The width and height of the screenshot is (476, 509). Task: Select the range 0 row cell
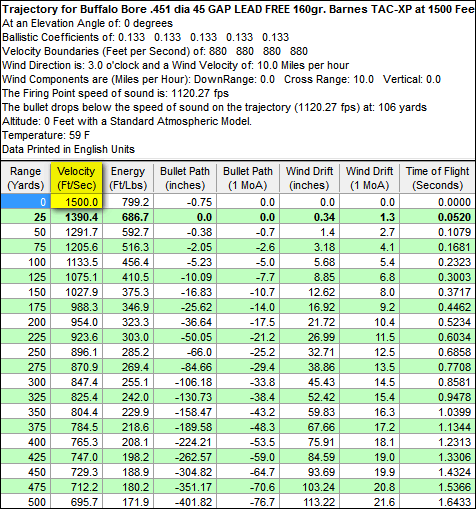(26, 202)
